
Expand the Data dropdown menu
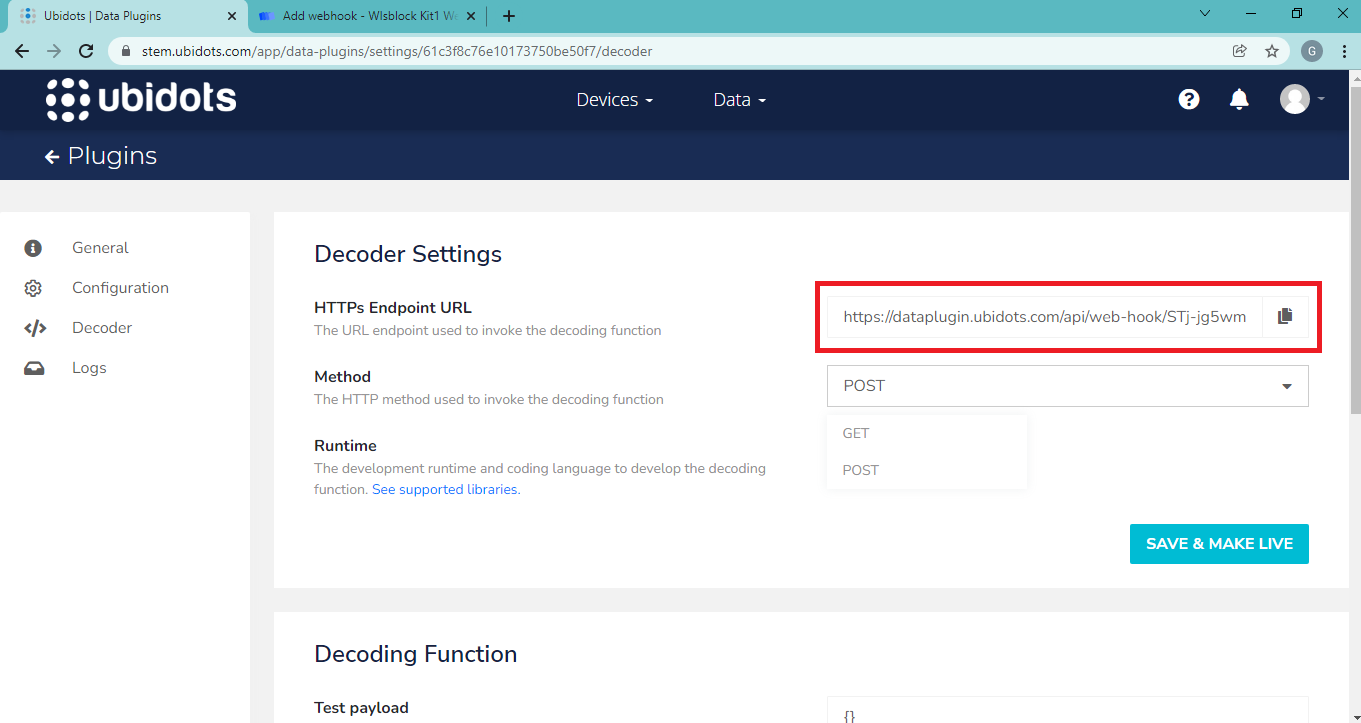coord(739,100)
